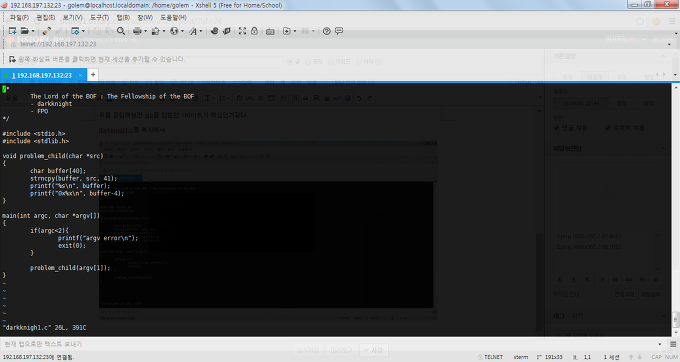Add a new tab with the plus button
The height and width of the screenshot is (362, 680).
click(93, 75)
